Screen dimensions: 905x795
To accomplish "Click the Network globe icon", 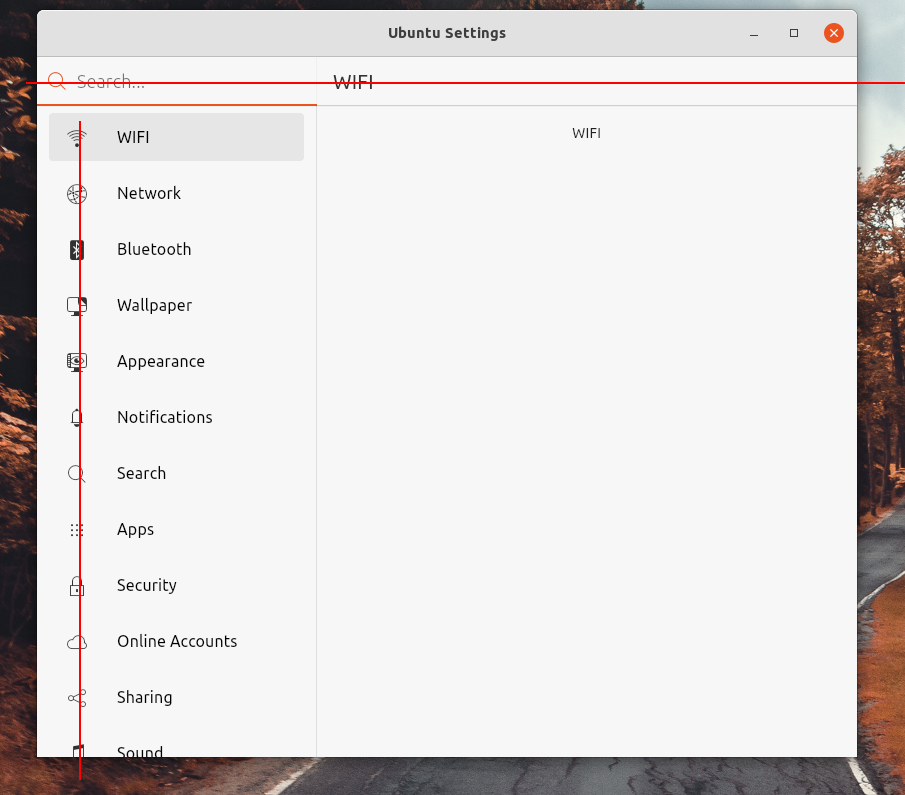I will pos(77,193).
